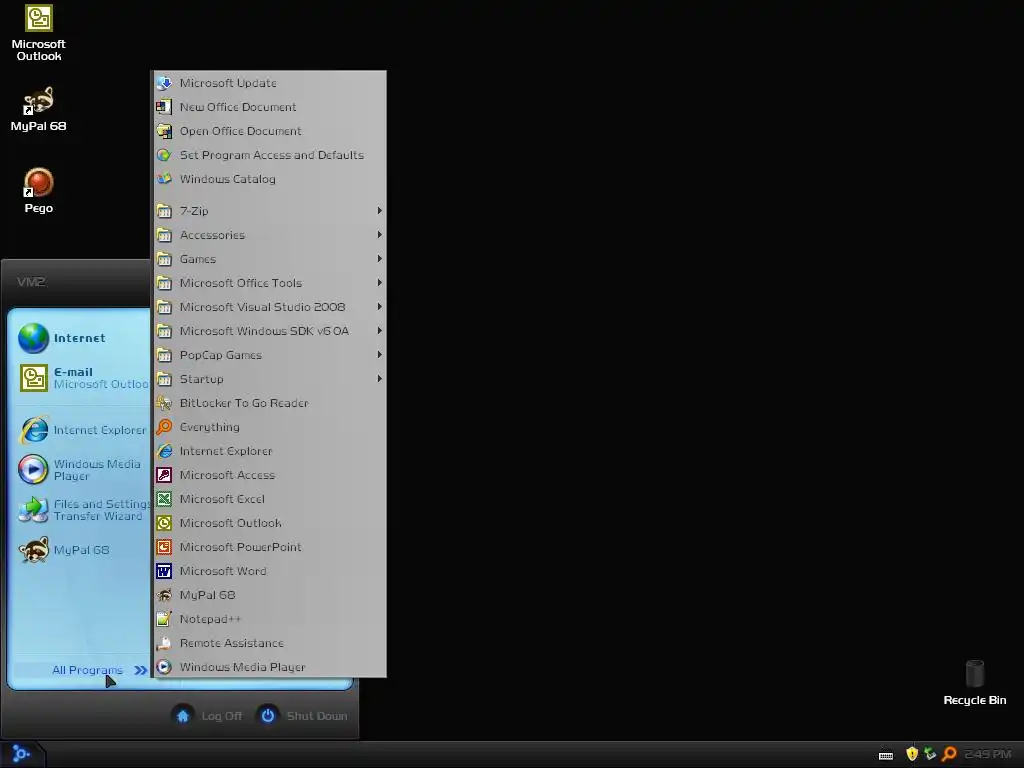
Task: Click the Files and Settings Transfer Wizard icon
Action: click(x=33, y=510)
